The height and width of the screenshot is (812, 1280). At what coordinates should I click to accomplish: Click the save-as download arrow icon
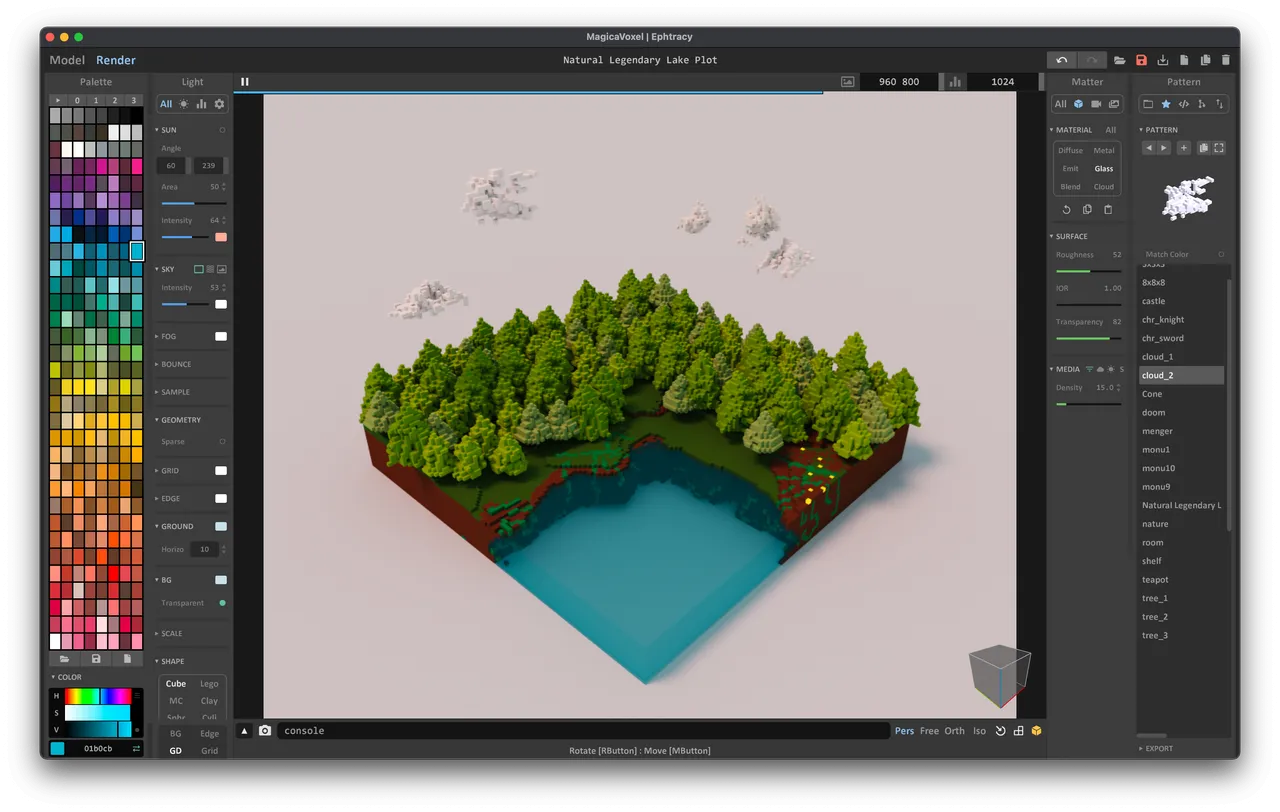click(1163, 60)
